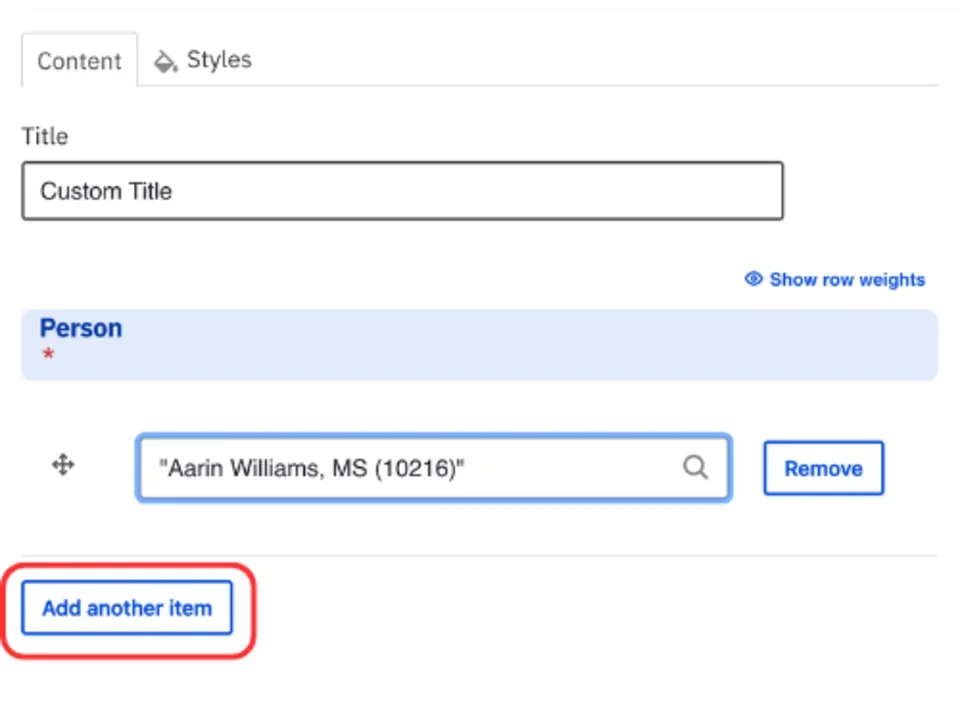Click the Title field label
The height and width of the screenshot is (720, 960).
pyautogui.click(x=45, y=137)
